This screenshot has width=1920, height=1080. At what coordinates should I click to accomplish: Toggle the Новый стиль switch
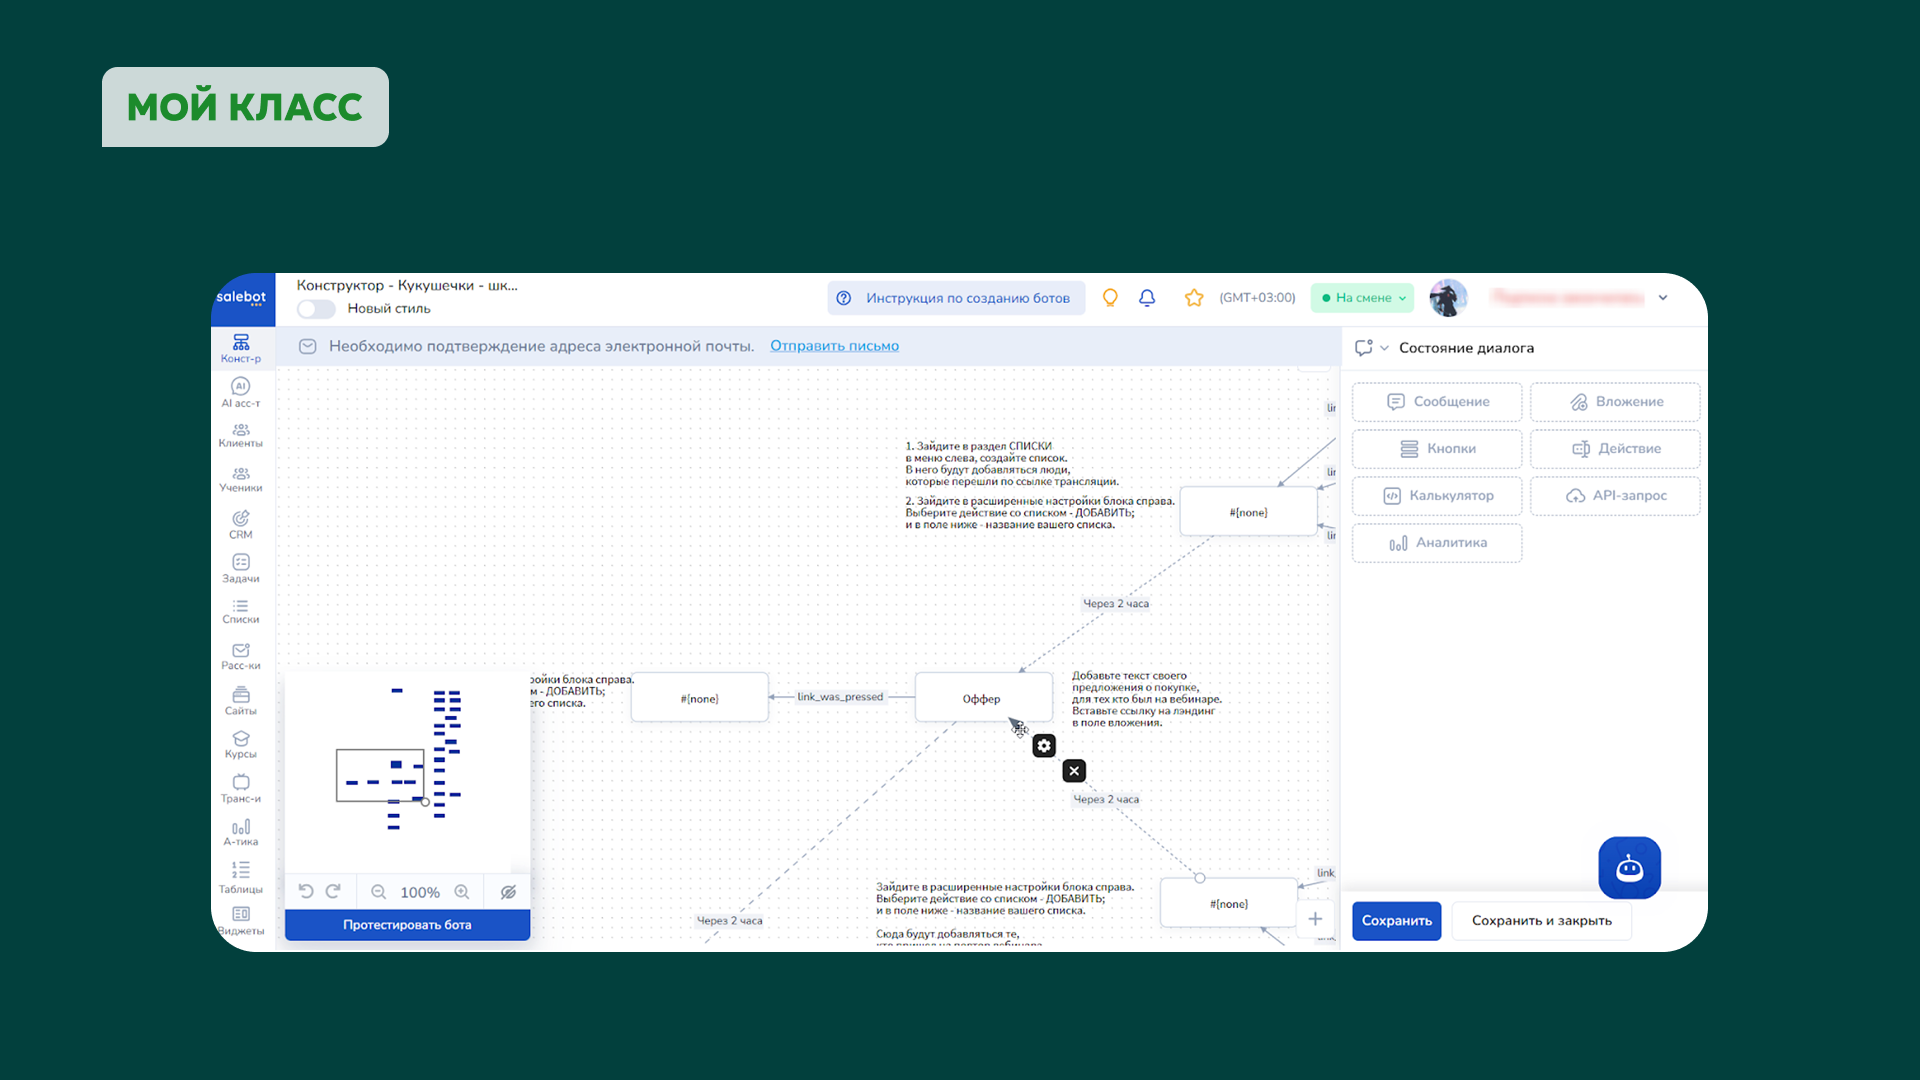(315, 309)
